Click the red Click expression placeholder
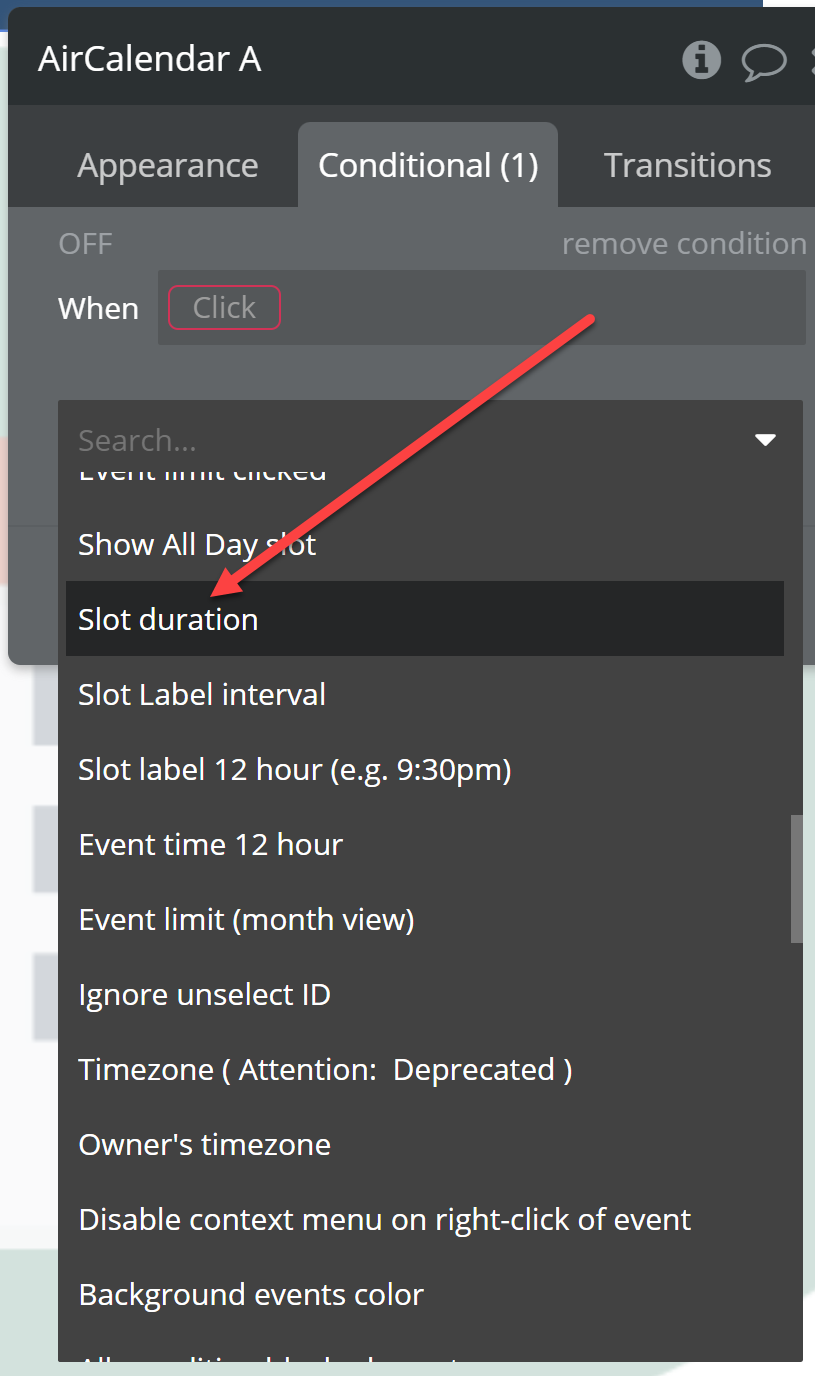This screenshot has width=815, height=1376. pos(224,308)
